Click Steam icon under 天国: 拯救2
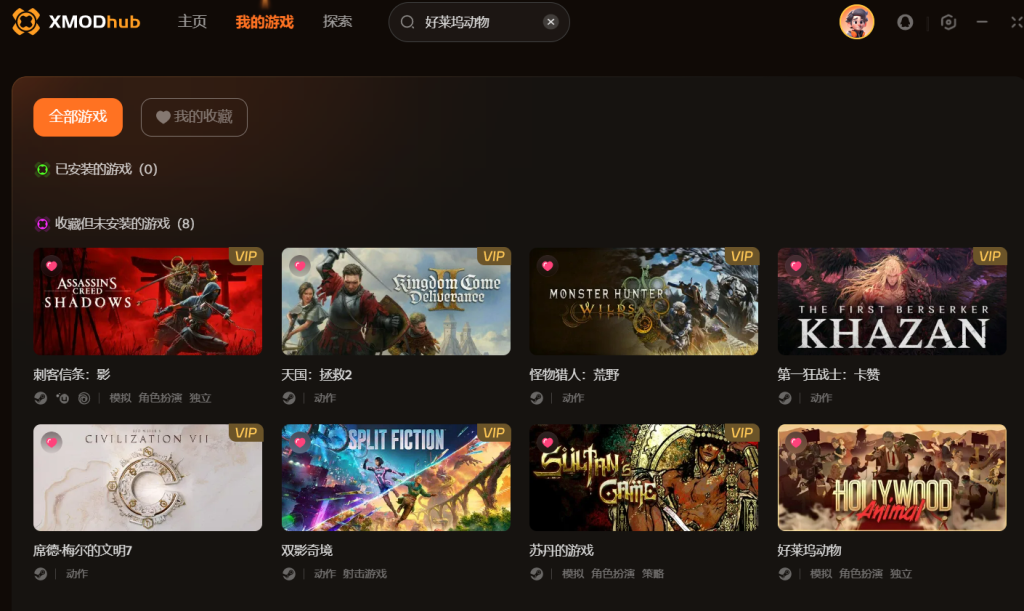 [289, 398]
